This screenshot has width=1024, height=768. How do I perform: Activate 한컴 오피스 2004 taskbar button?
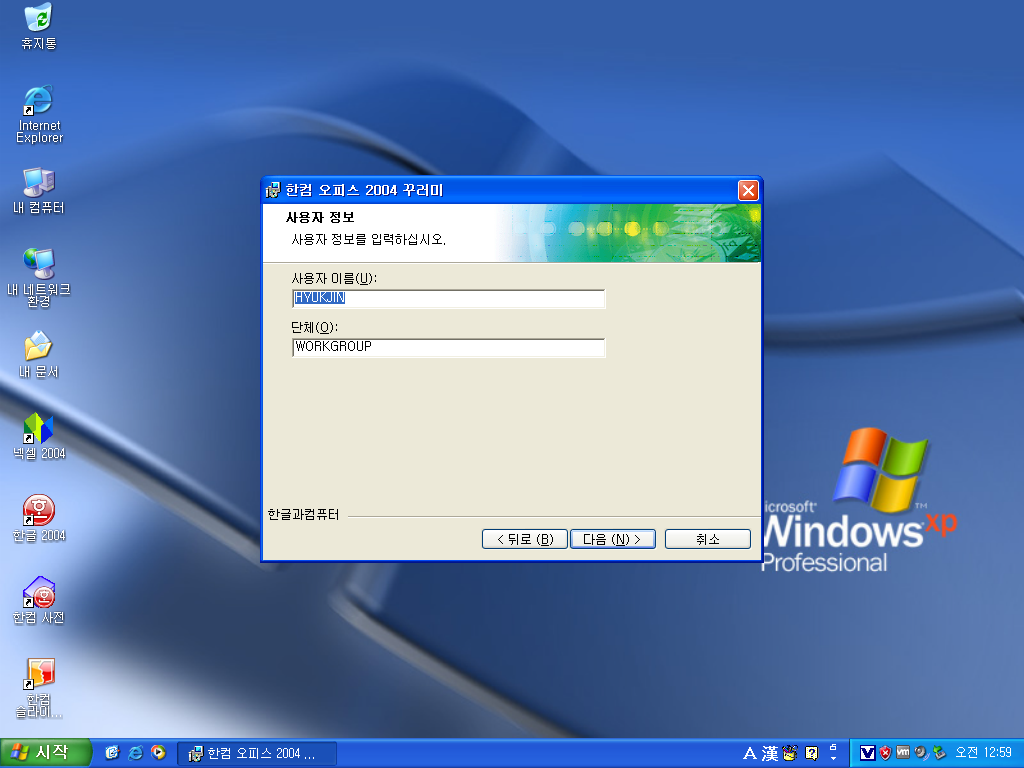click(x=257, y=754)
